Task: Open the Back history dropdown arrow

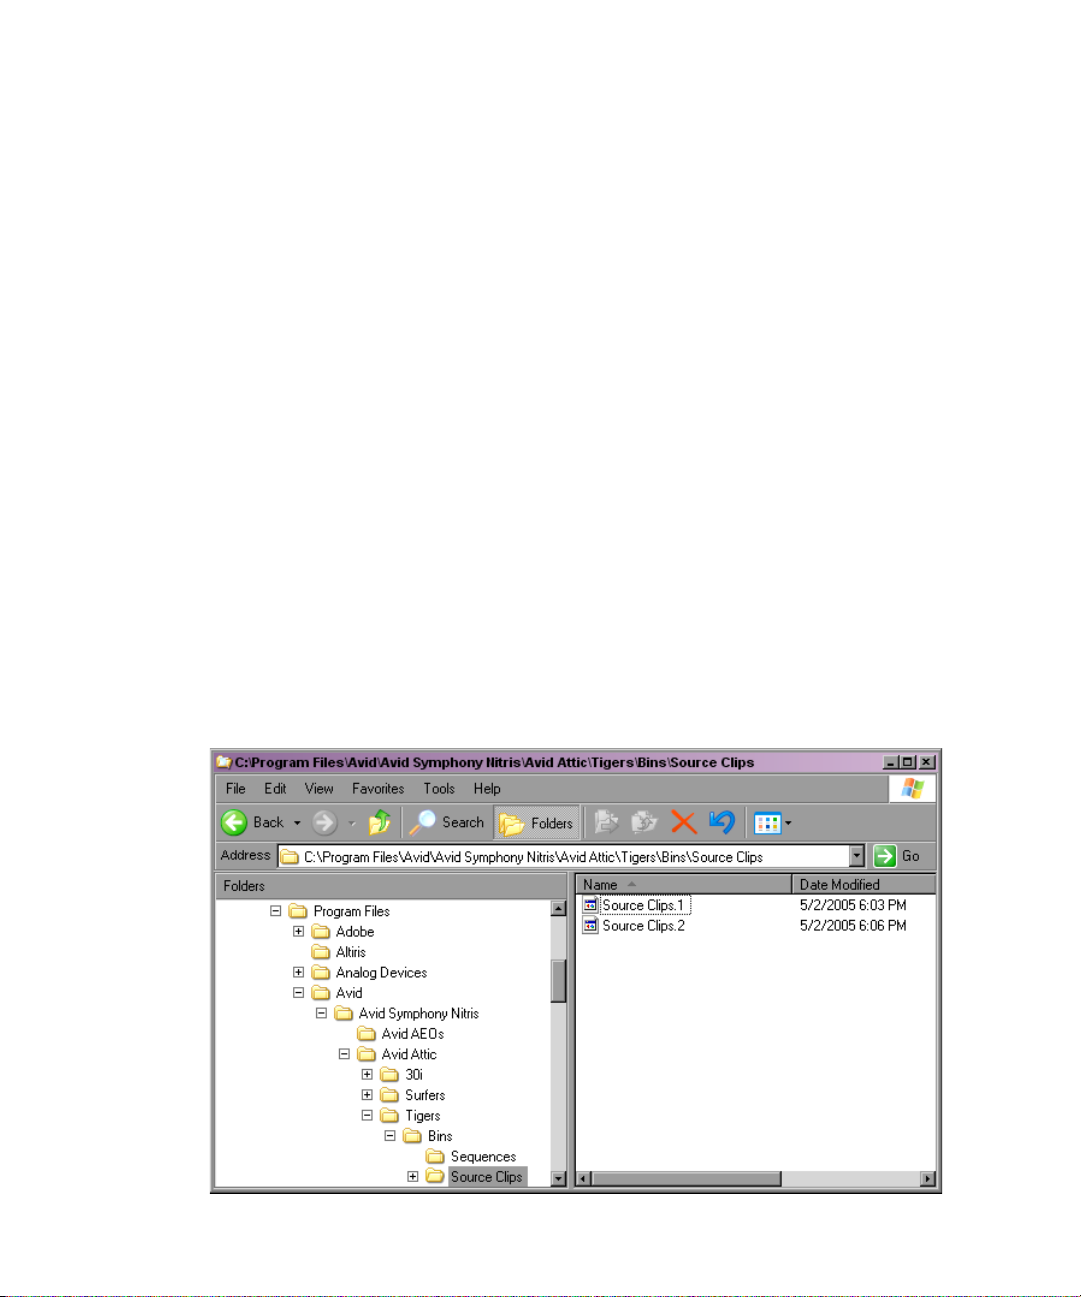Action: (297, 823)
